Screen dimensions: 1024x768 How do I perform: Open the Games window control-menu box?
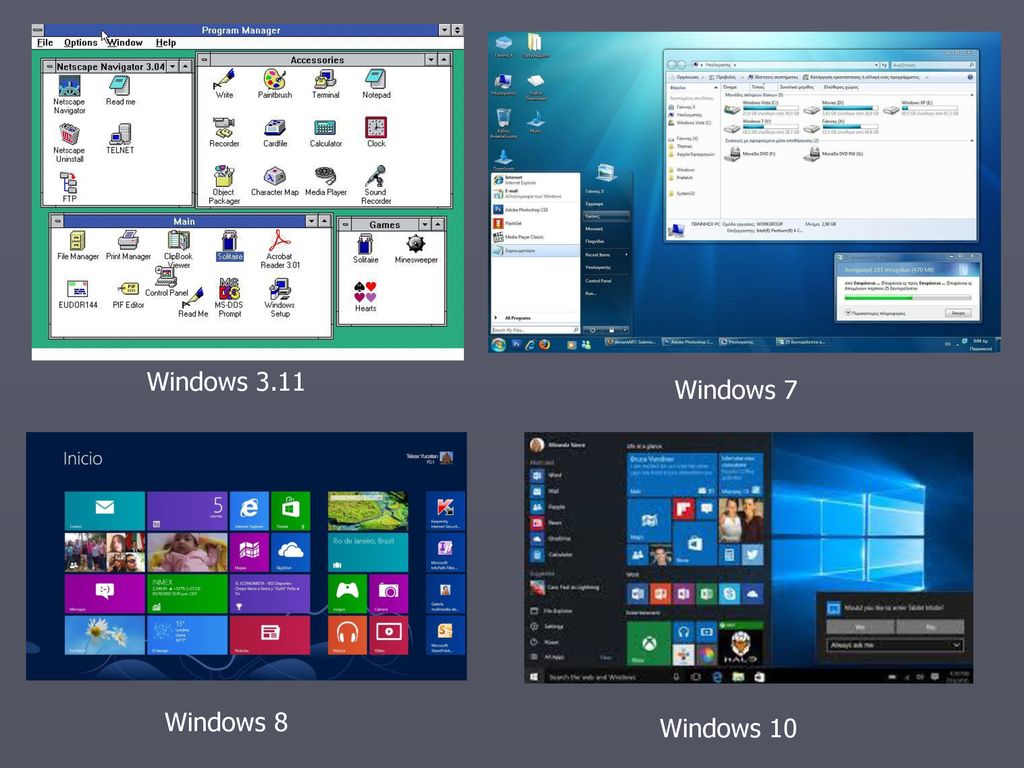click(x=345, y=225)
